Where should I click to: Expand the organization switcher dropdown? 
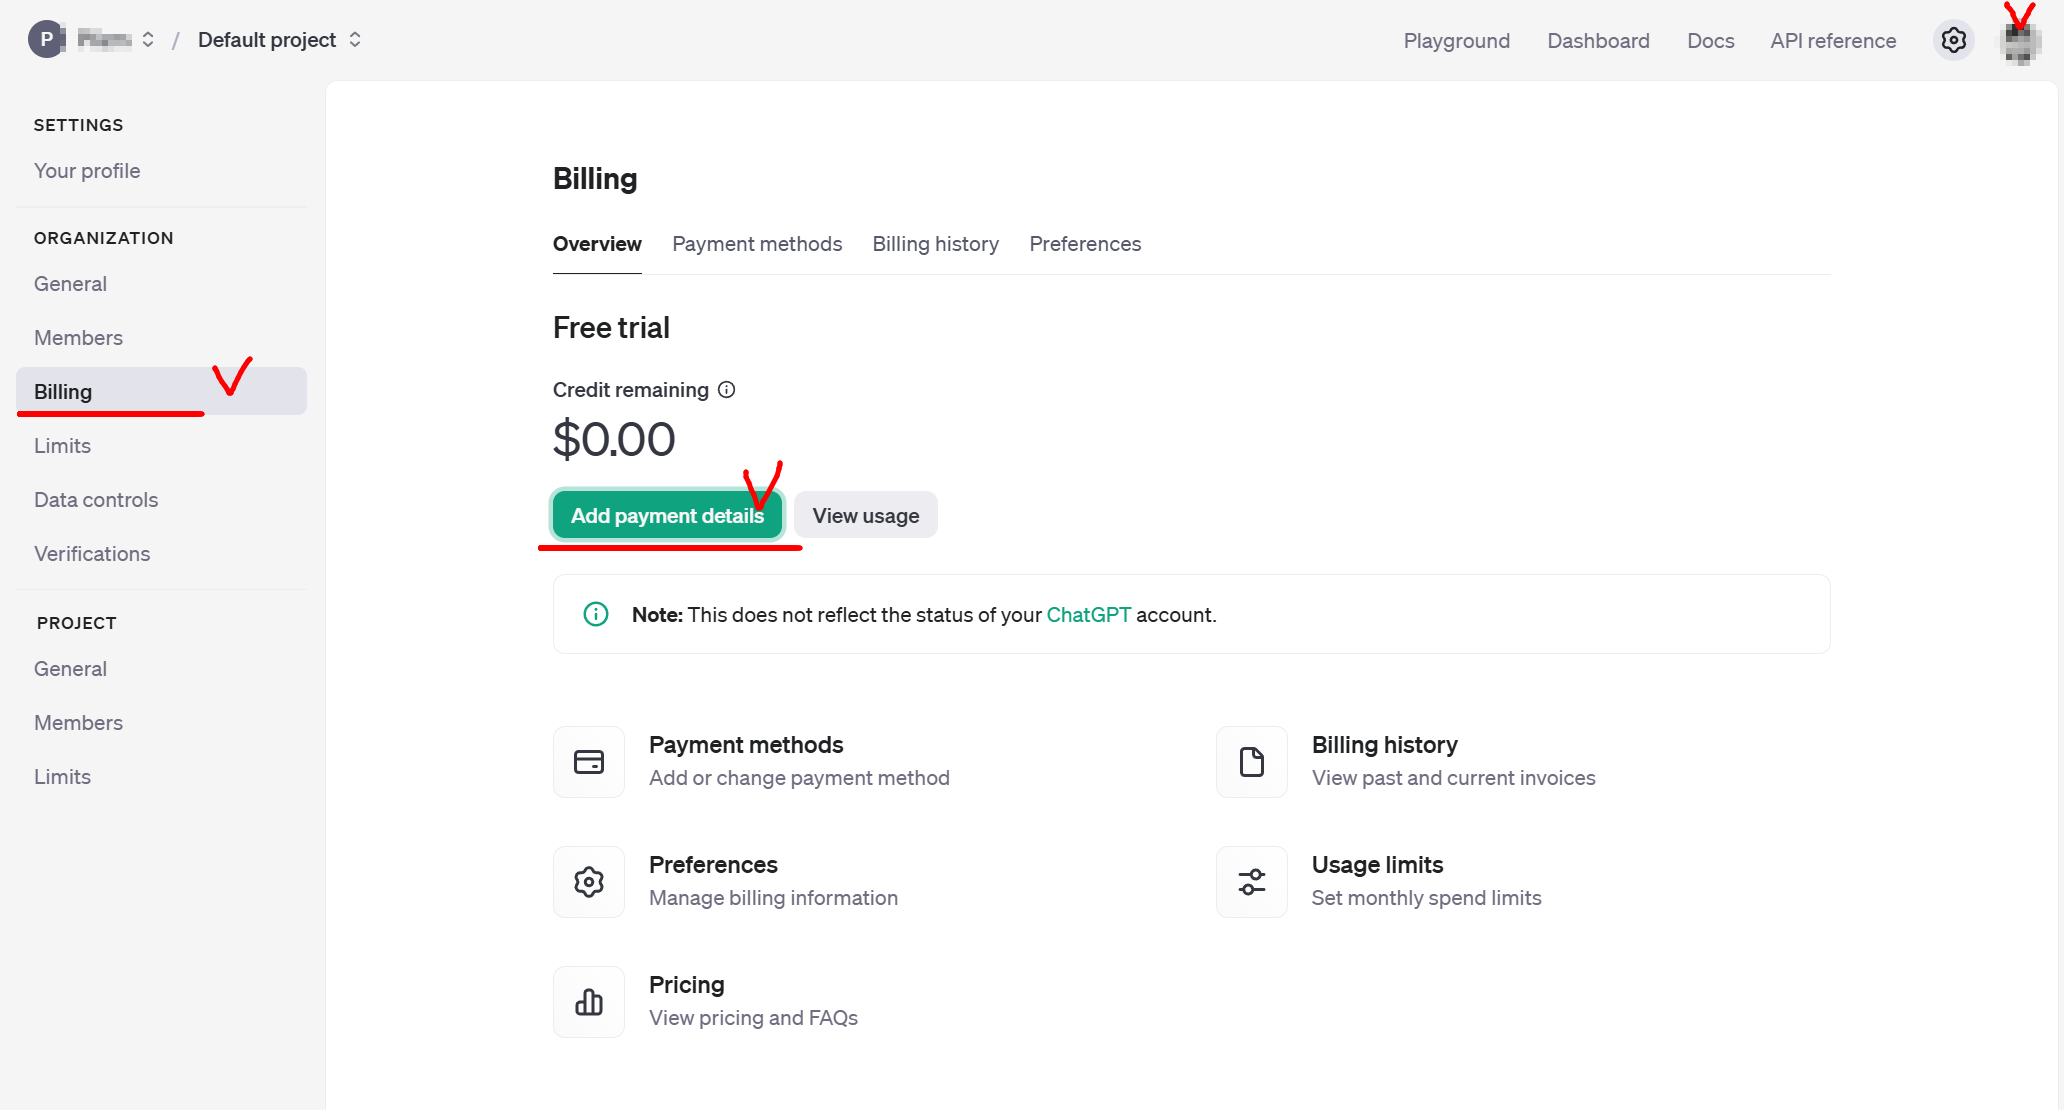point(148,40)
